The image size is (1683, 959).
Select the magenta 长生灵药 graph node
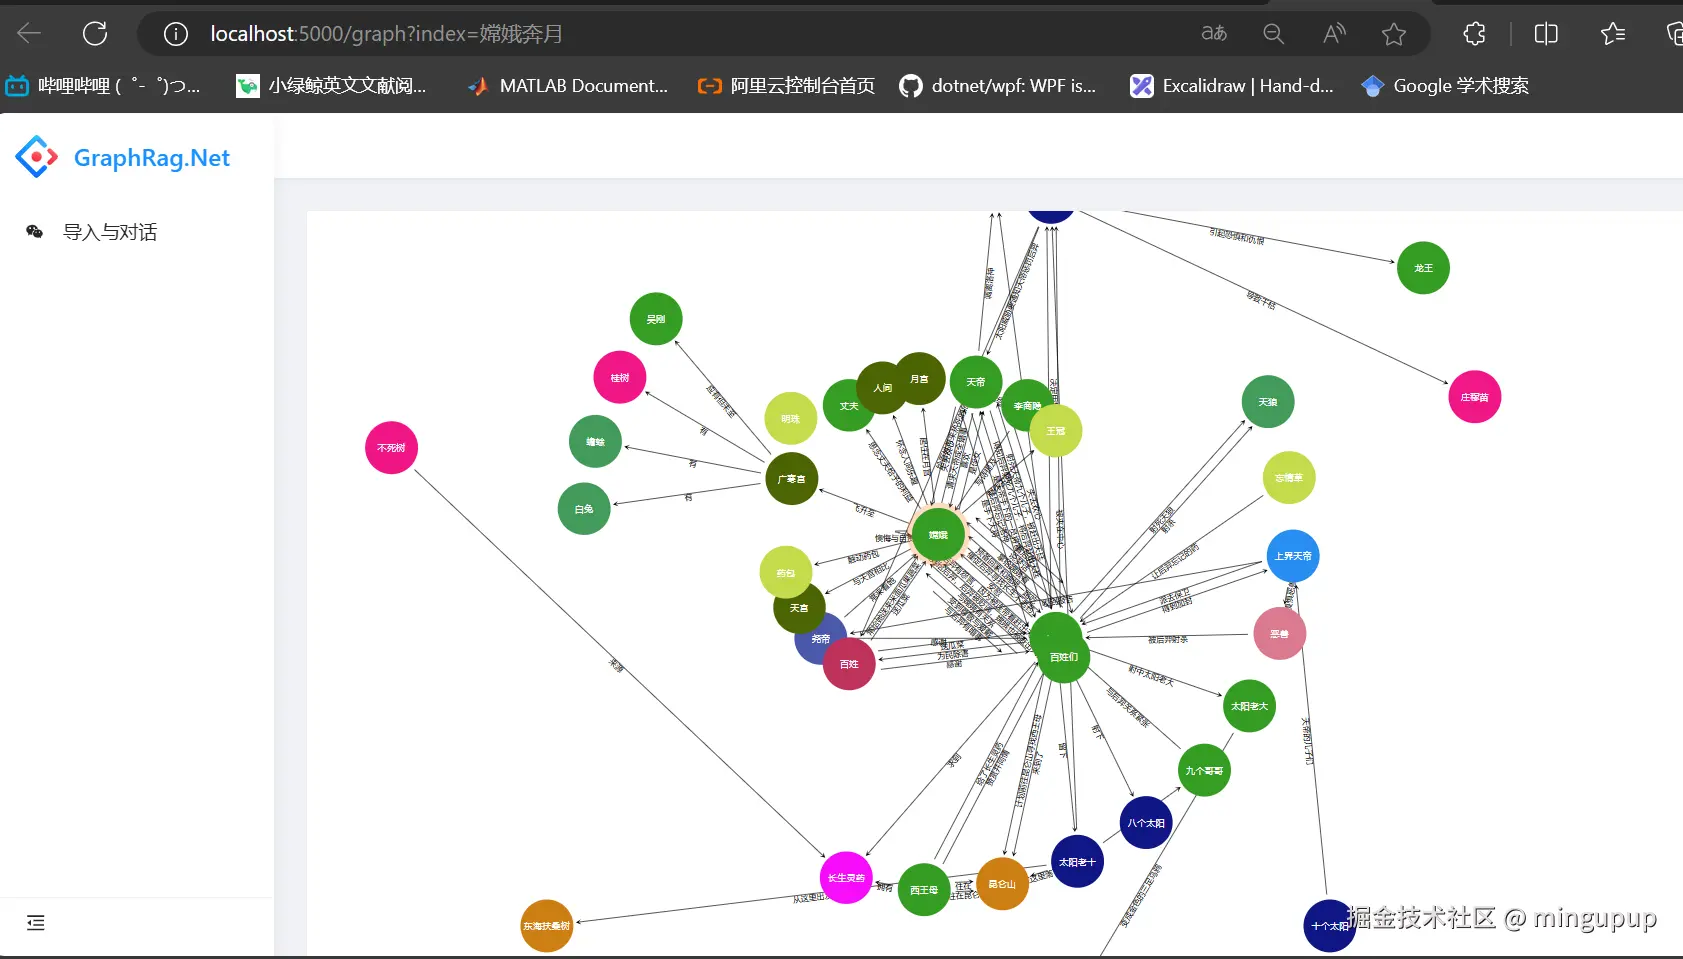(846, 877)
